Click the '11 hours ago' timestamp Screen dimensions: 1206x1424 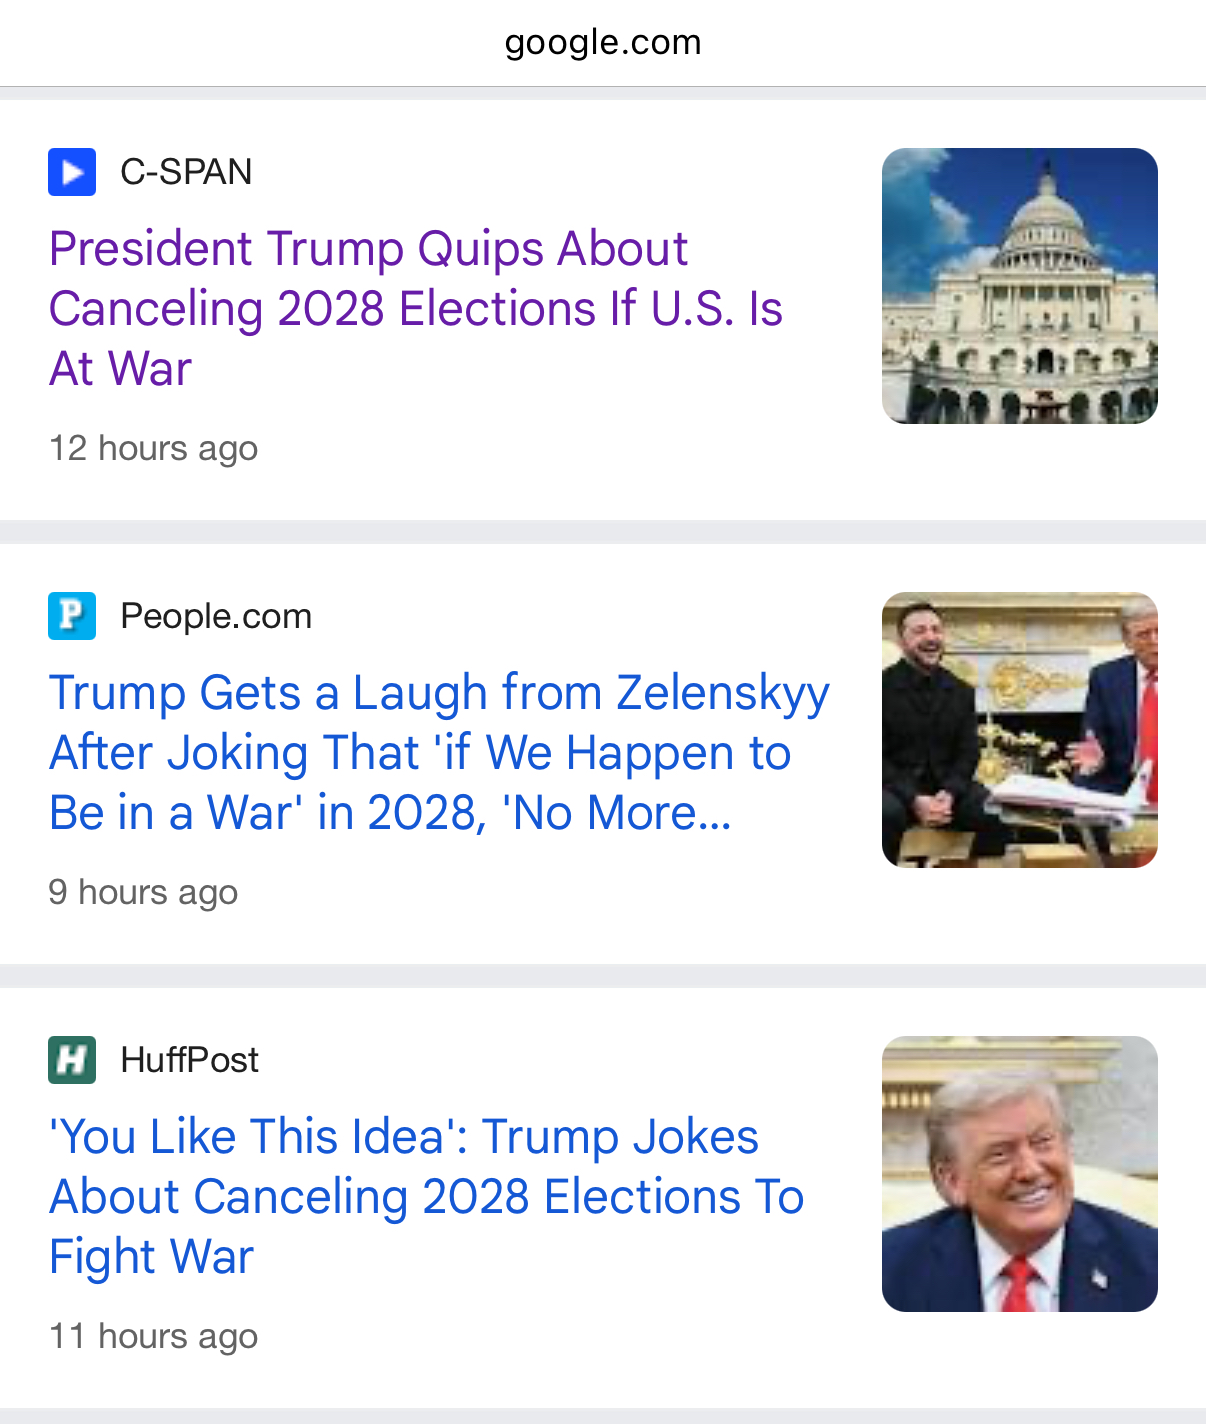154,1336
